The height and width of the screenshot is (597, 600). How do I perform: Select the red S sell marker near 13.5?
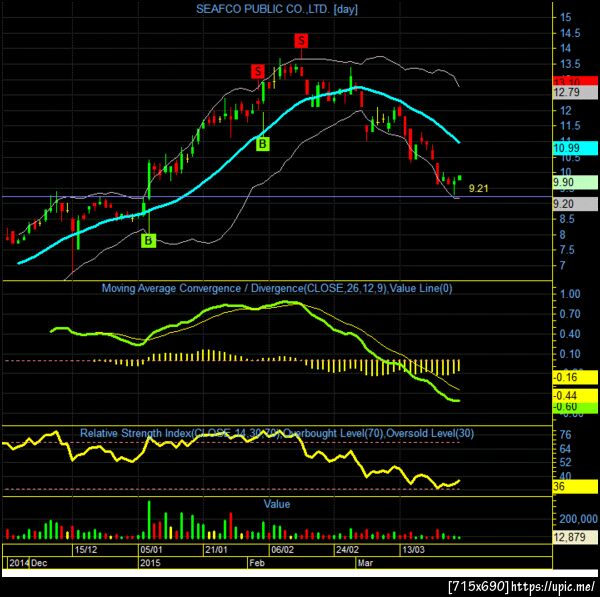point(258,71)
